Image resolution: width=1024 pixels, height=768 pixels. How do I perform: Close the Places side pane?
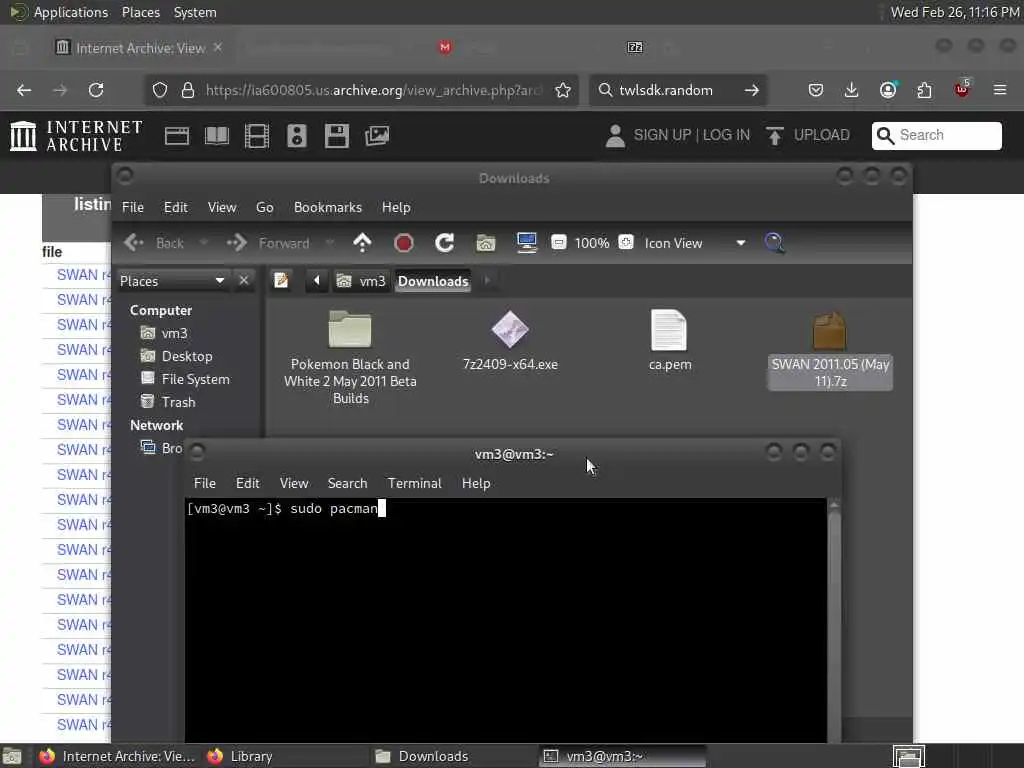click(x=244, y=281)
